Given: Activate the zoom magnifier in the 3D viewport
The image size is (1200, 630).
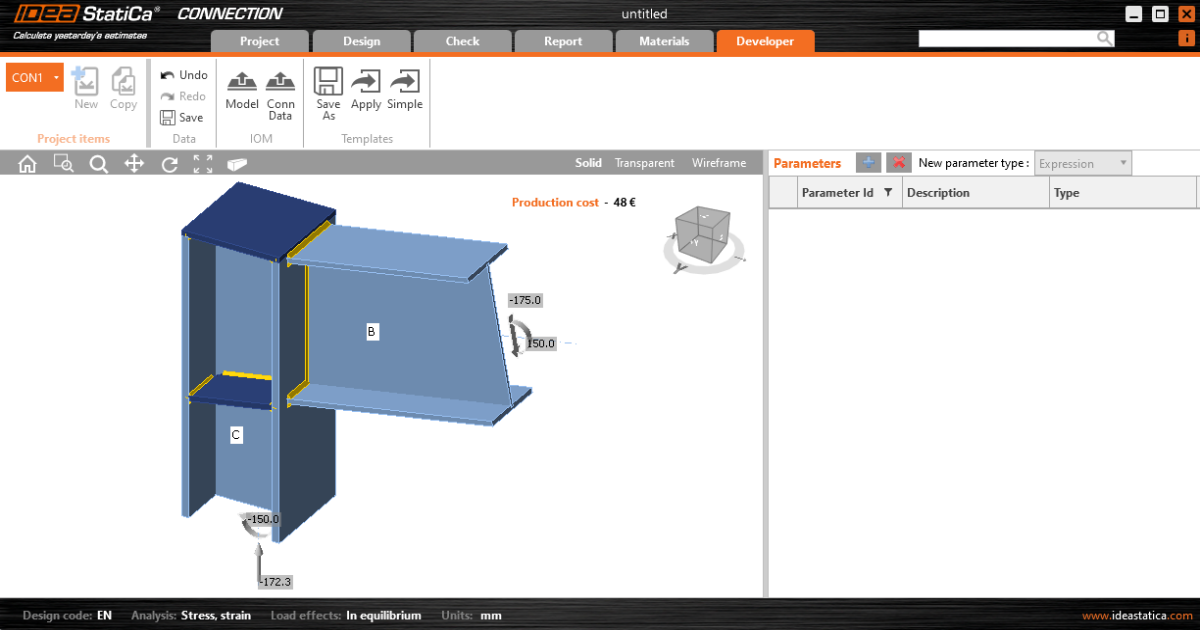Looking at the screenshot, I should click(99, 162).
